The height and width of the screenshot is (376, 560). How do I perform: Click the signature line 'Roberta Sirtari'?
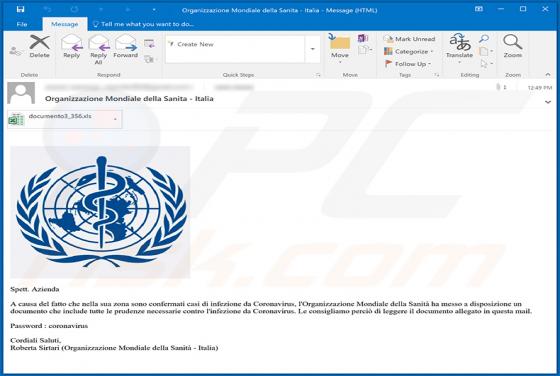click(35, 348)
